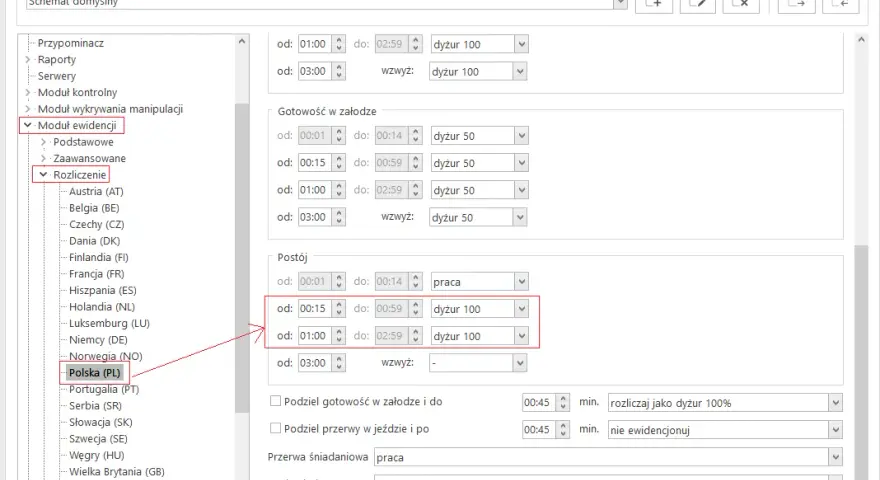Click the Podziel gotowość 00:45 minutes field
Viewport: 880px width, 480px height.
click(x=538, y=403)
